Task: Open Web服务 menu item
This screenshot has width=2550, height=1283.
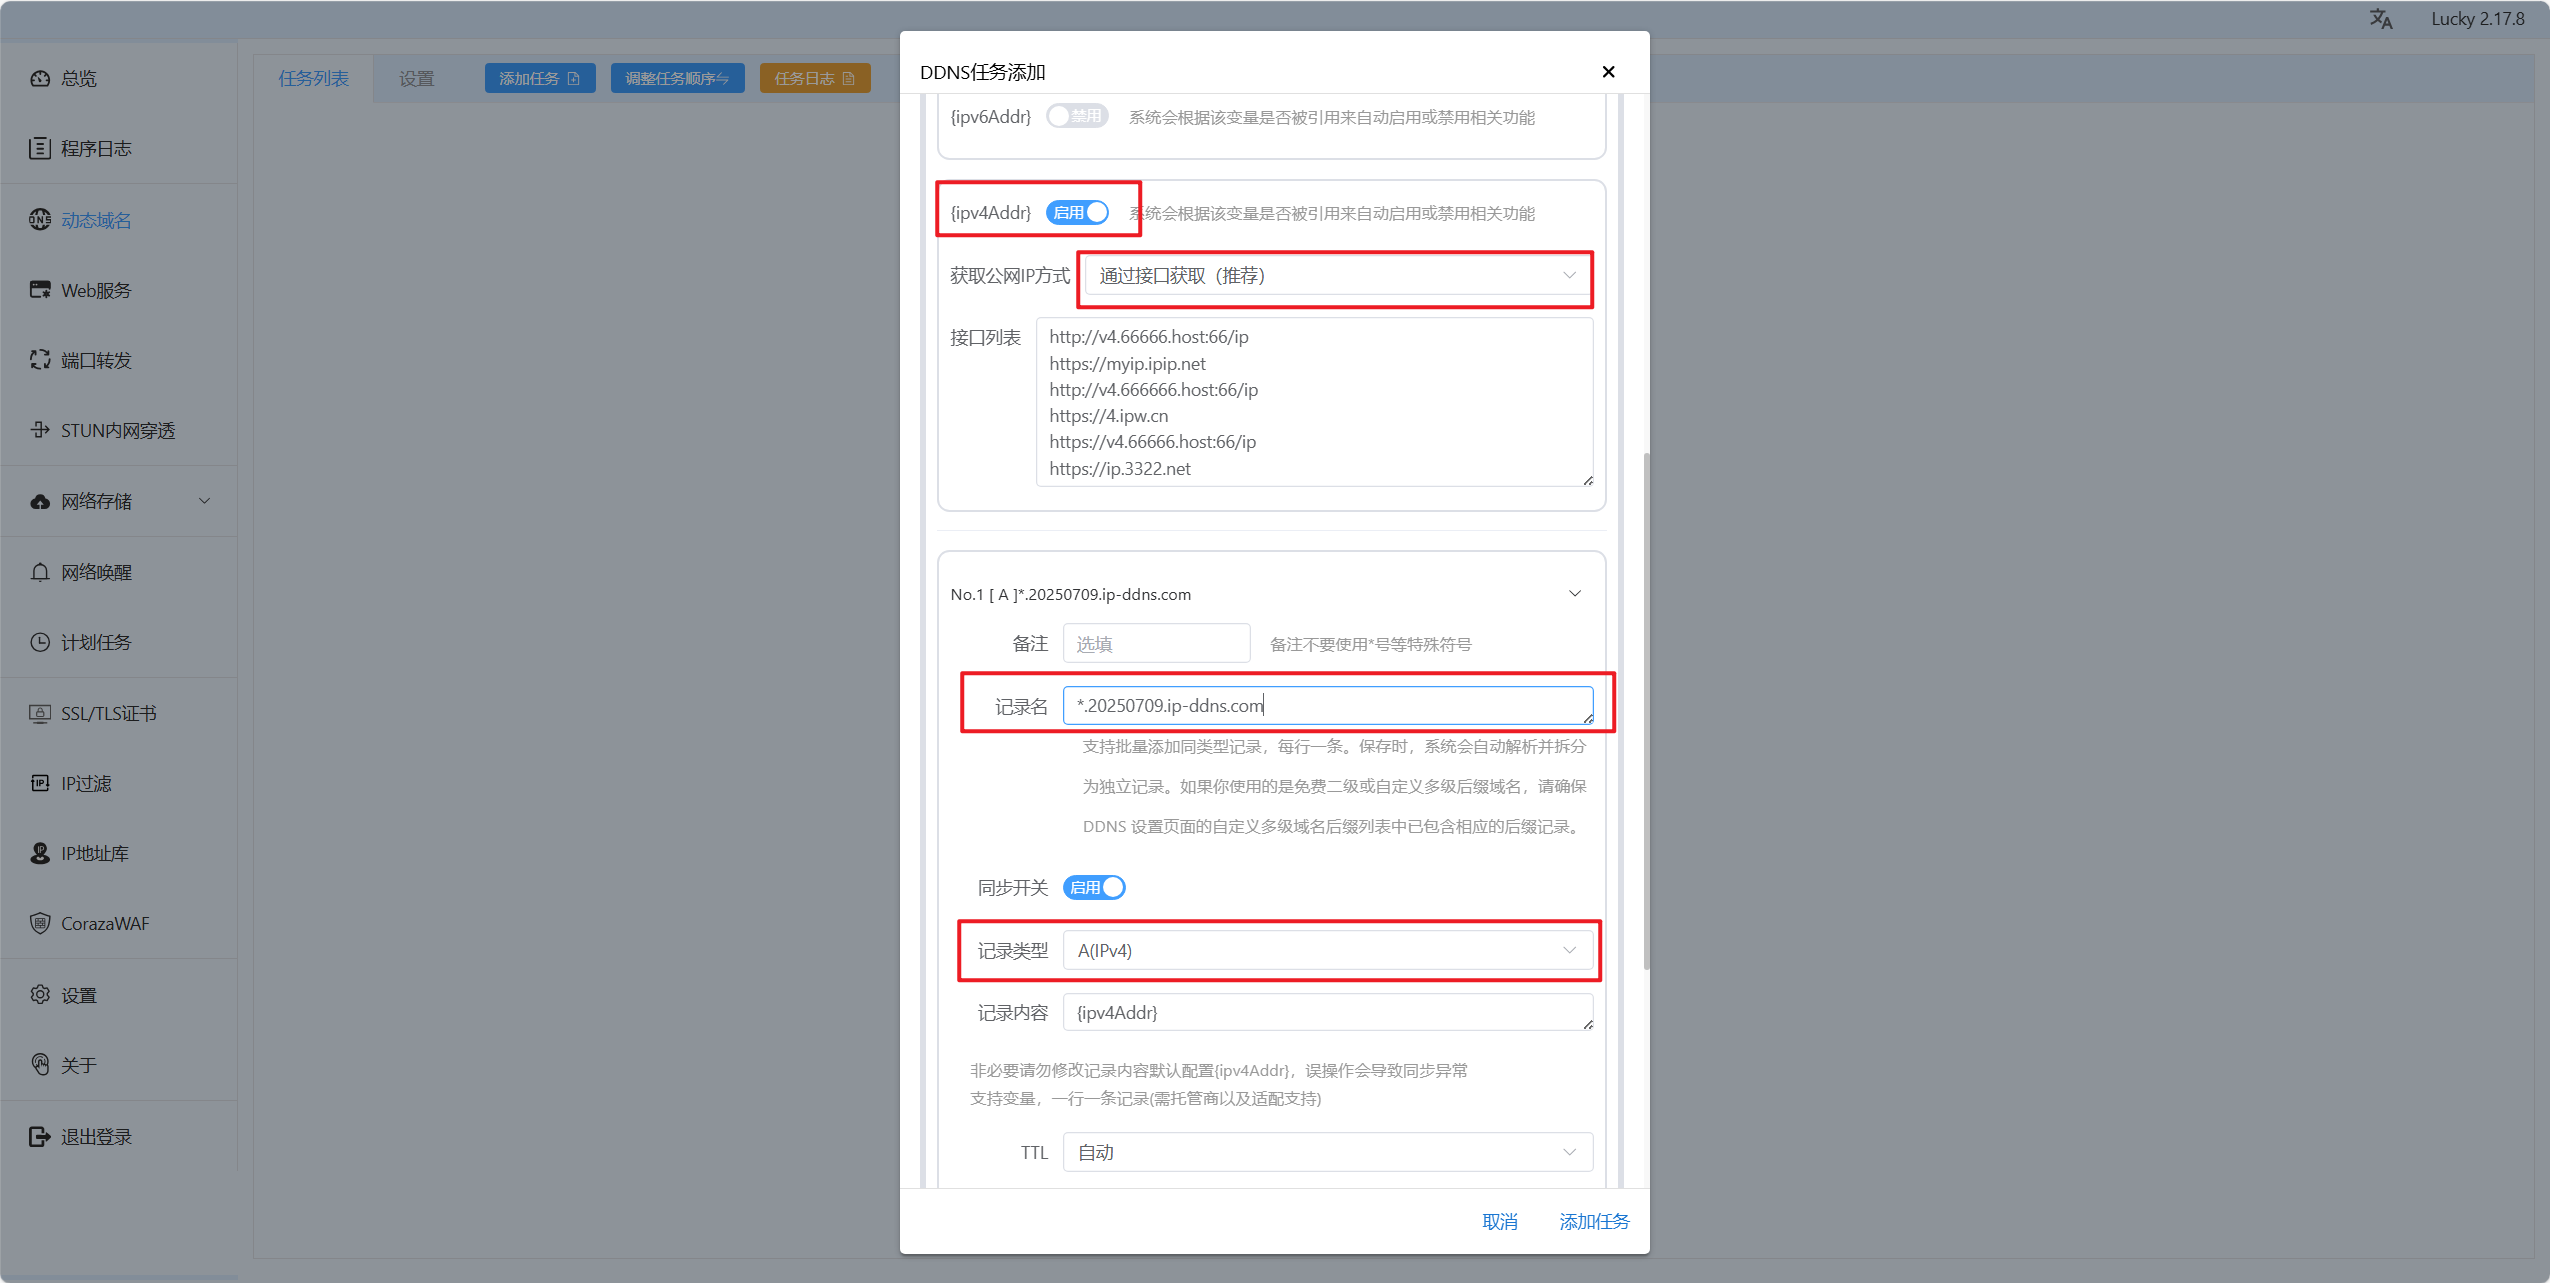Action: (119, 290)
